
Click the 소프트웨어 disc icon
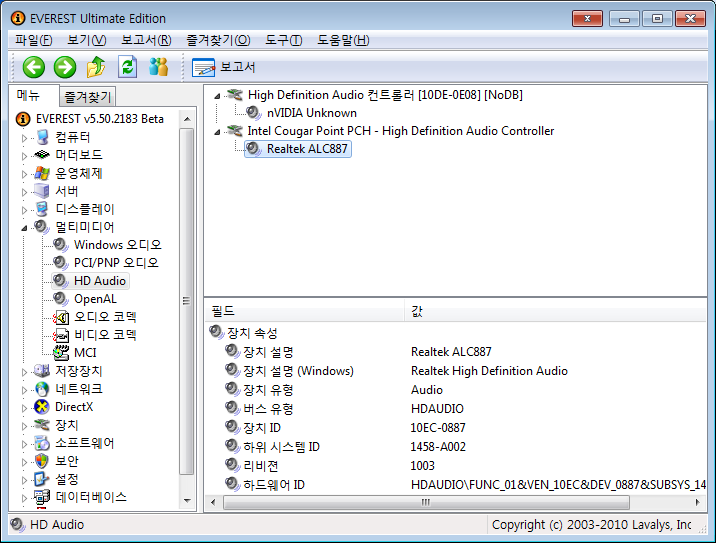point(42,443)
